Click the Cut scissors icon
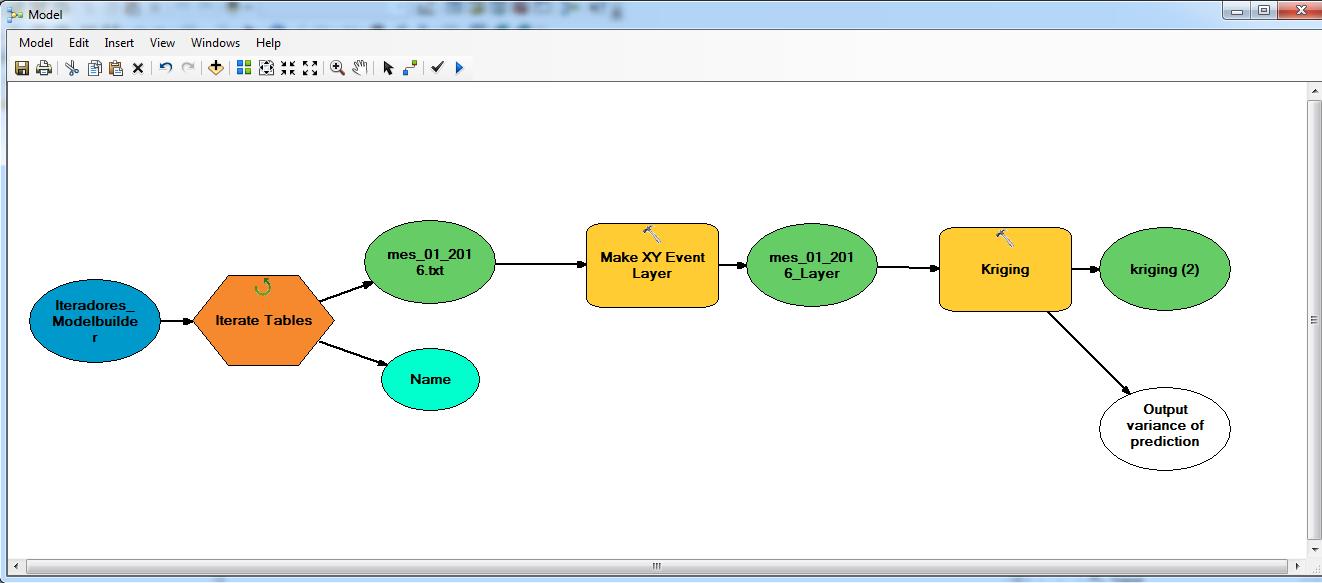Screen dimensions: 1322x583 tap(72, 68)
